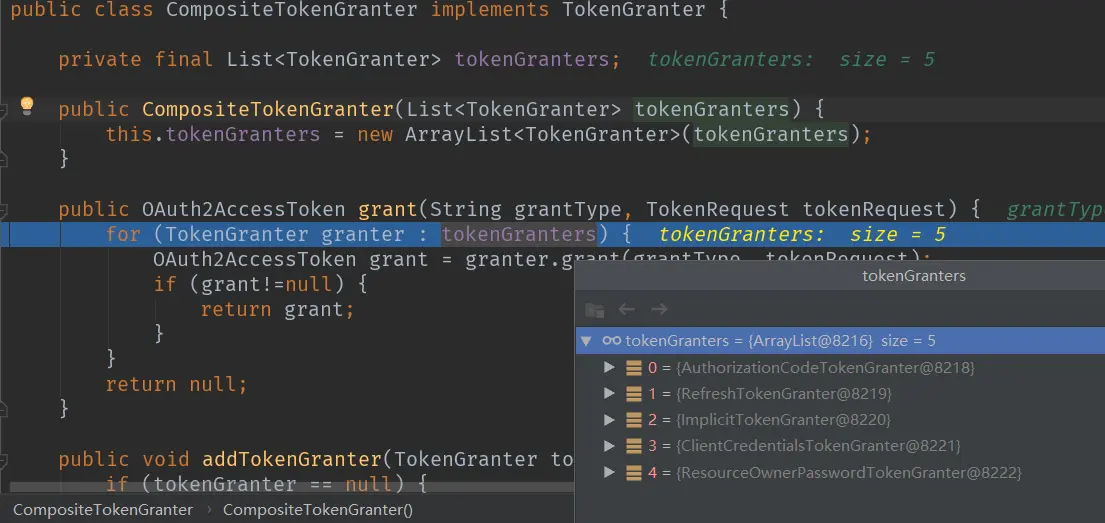The width and height of the screenshot is (1105, 523).
Task: Click the CompositeTokenGranter() constructor breadcrumb
Action: (x=318, y=509)
